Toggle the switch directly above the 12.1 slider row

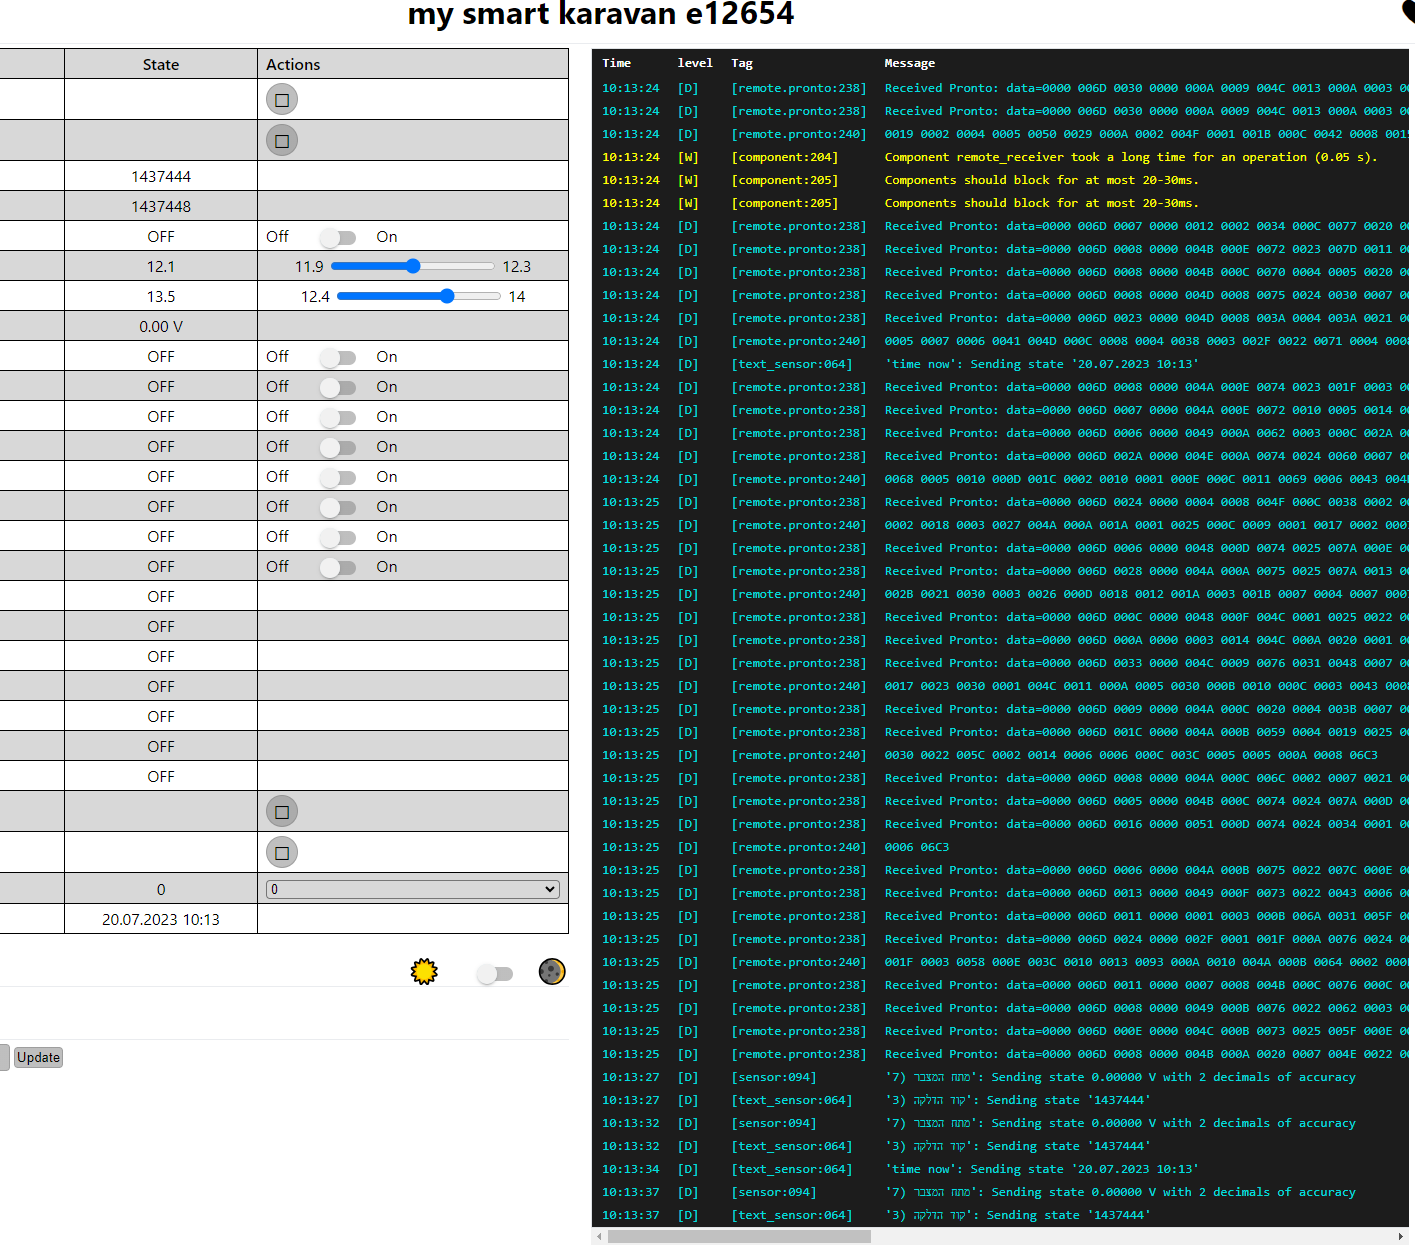(338, 238)
